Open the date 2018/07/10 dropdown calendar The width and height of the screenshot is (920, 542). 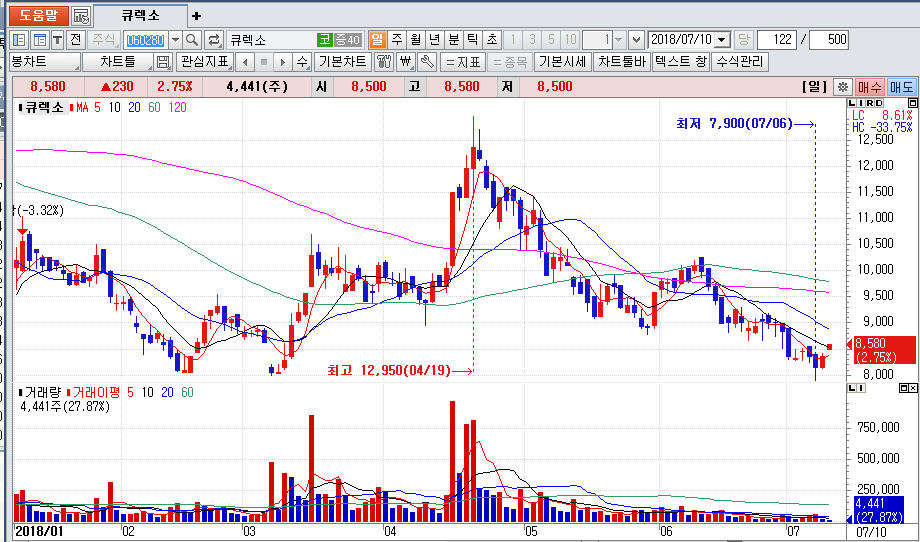(x=722, y=40)
